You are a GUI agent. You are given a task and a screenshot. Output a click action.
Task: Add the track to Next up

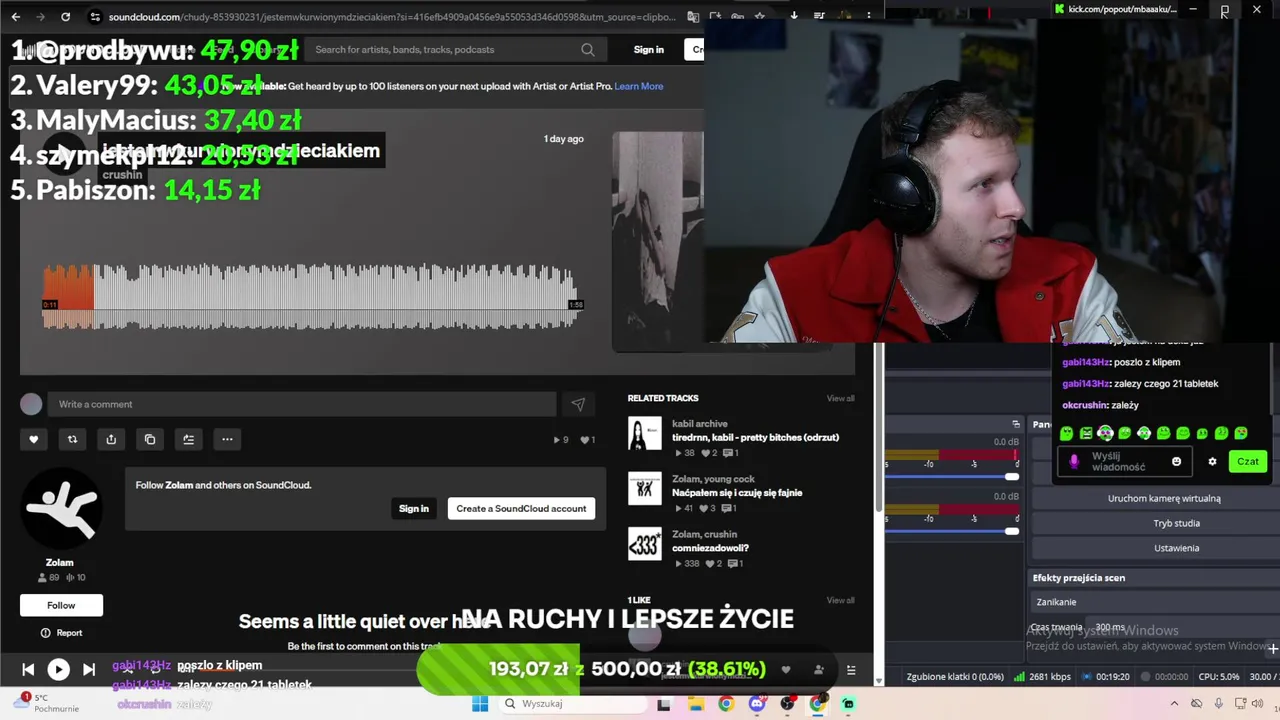[x=189, y=439]
